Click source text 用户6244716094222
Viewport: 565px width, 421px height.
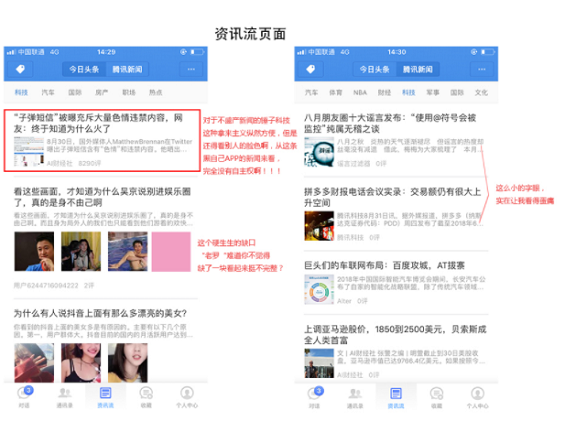(x=46, y=285)
